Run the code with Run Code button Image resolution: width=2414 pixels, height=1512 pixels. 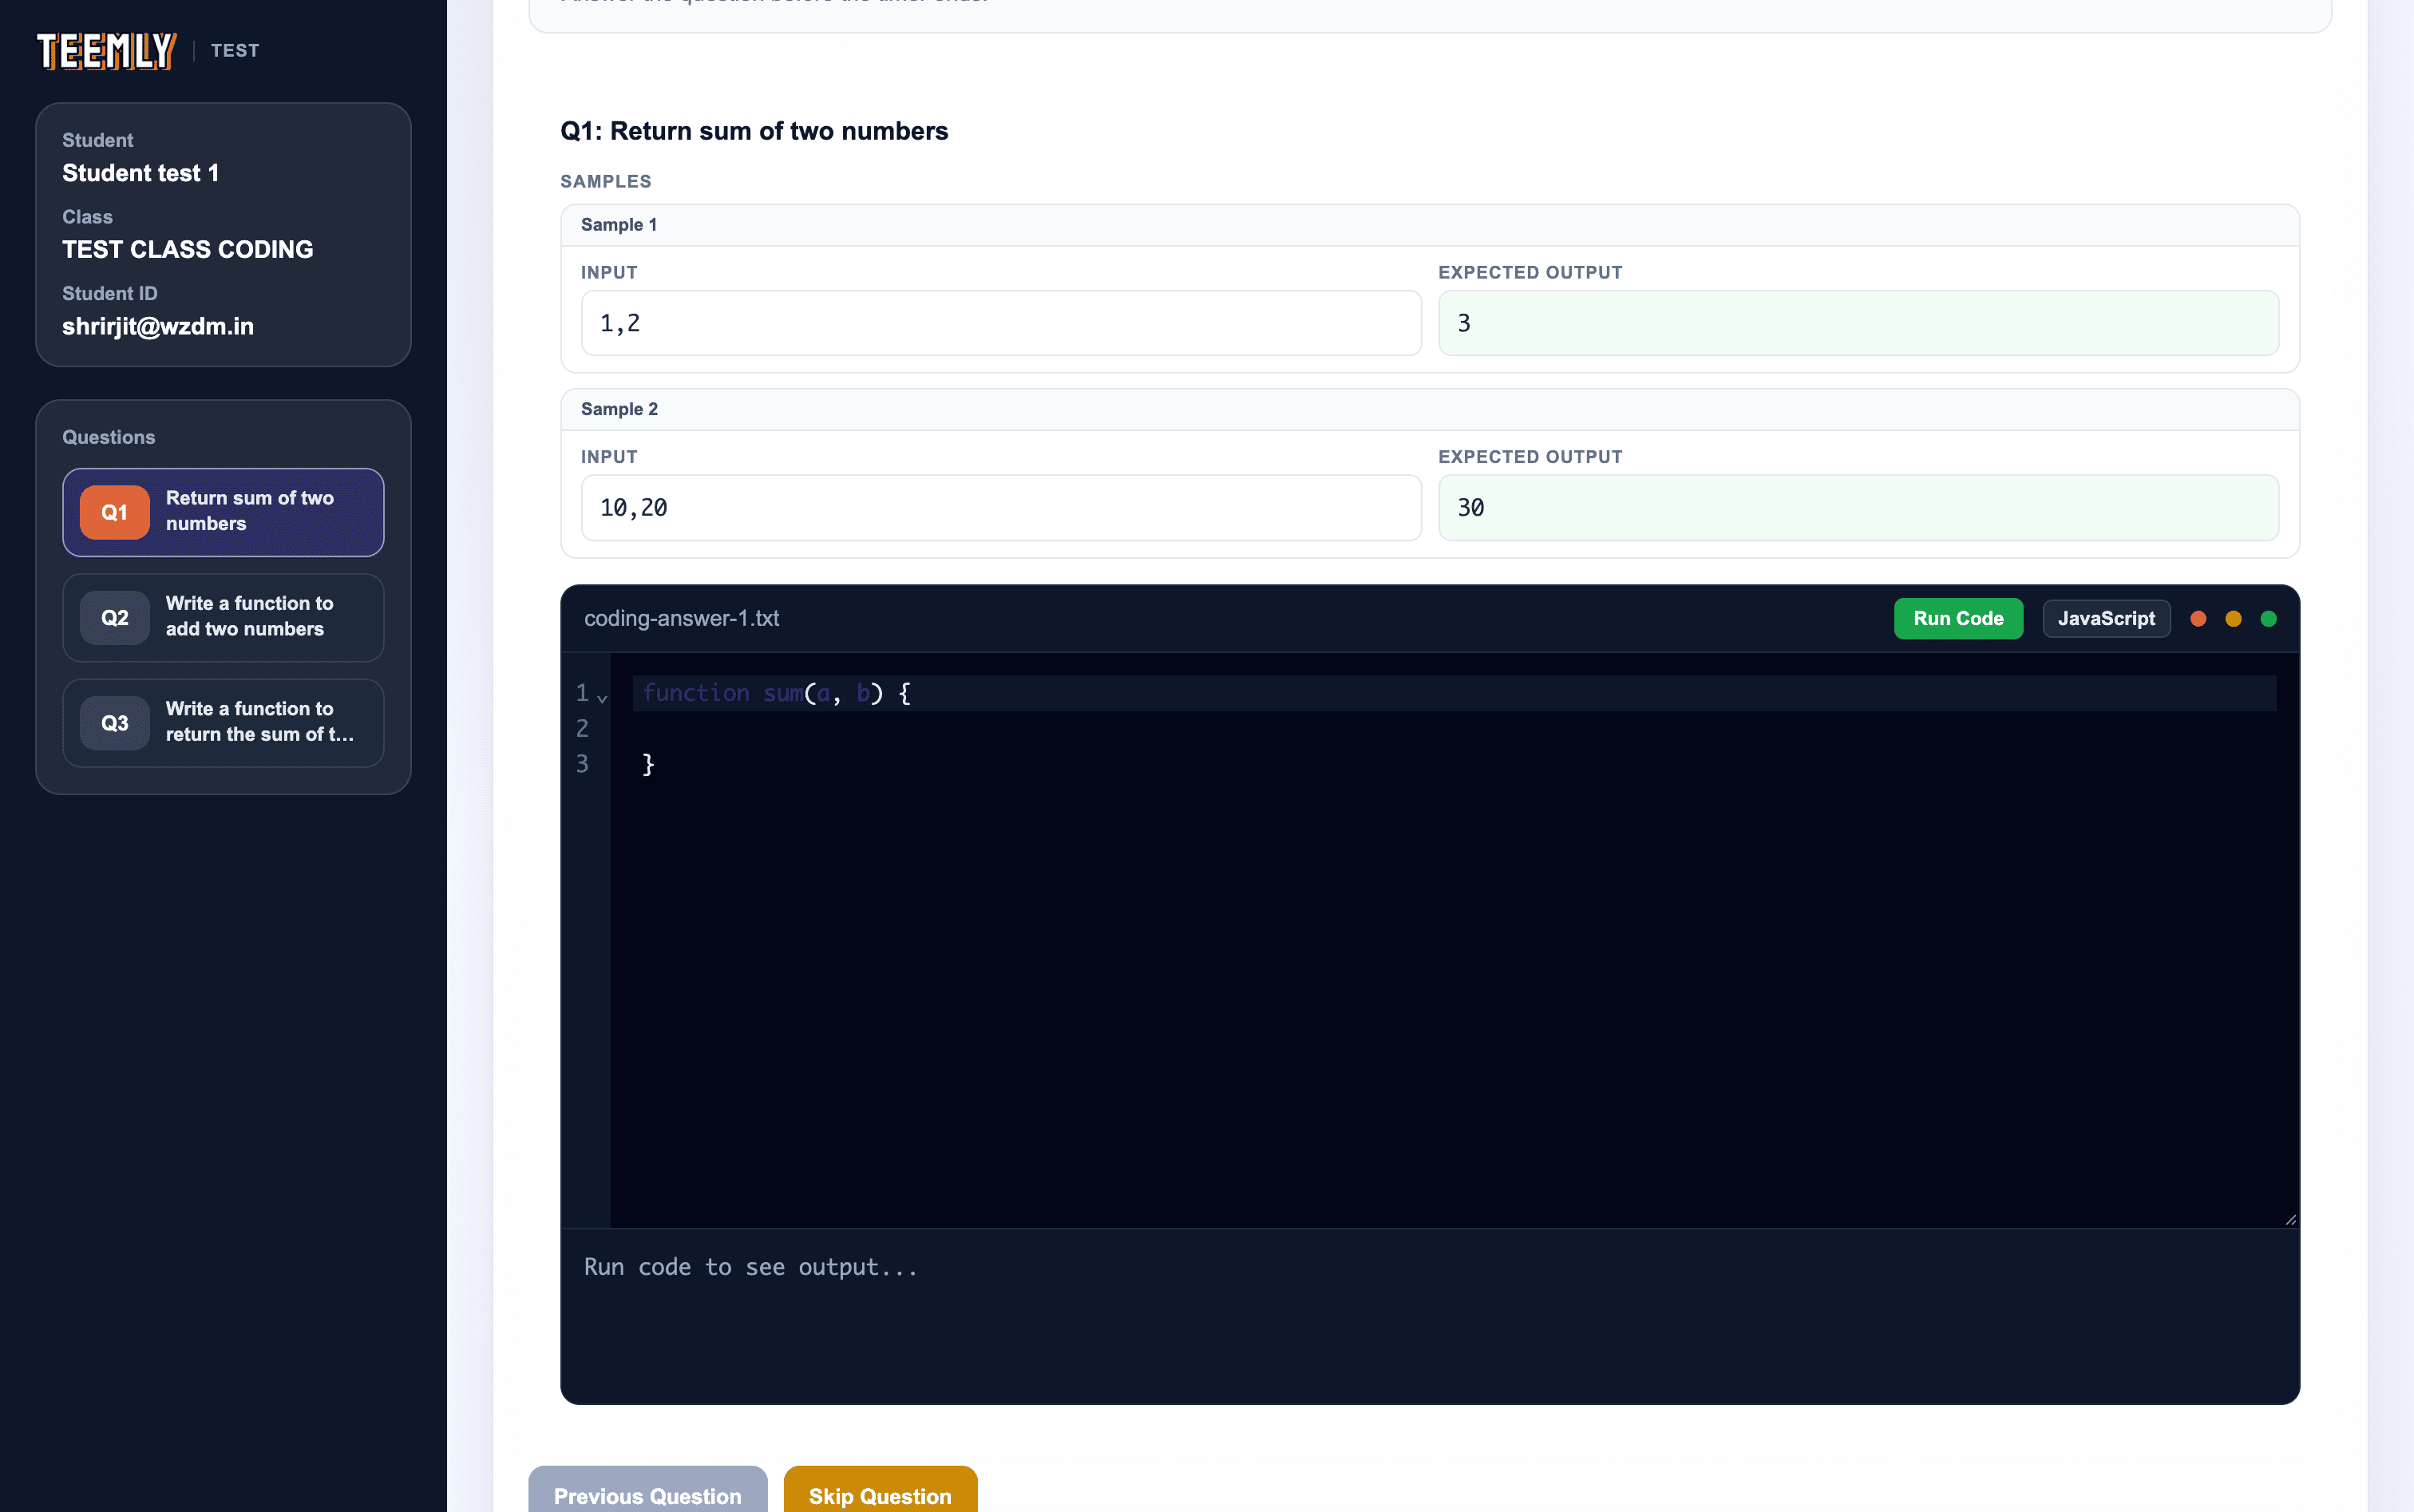pyautogui.click(x=1958, y=618)
